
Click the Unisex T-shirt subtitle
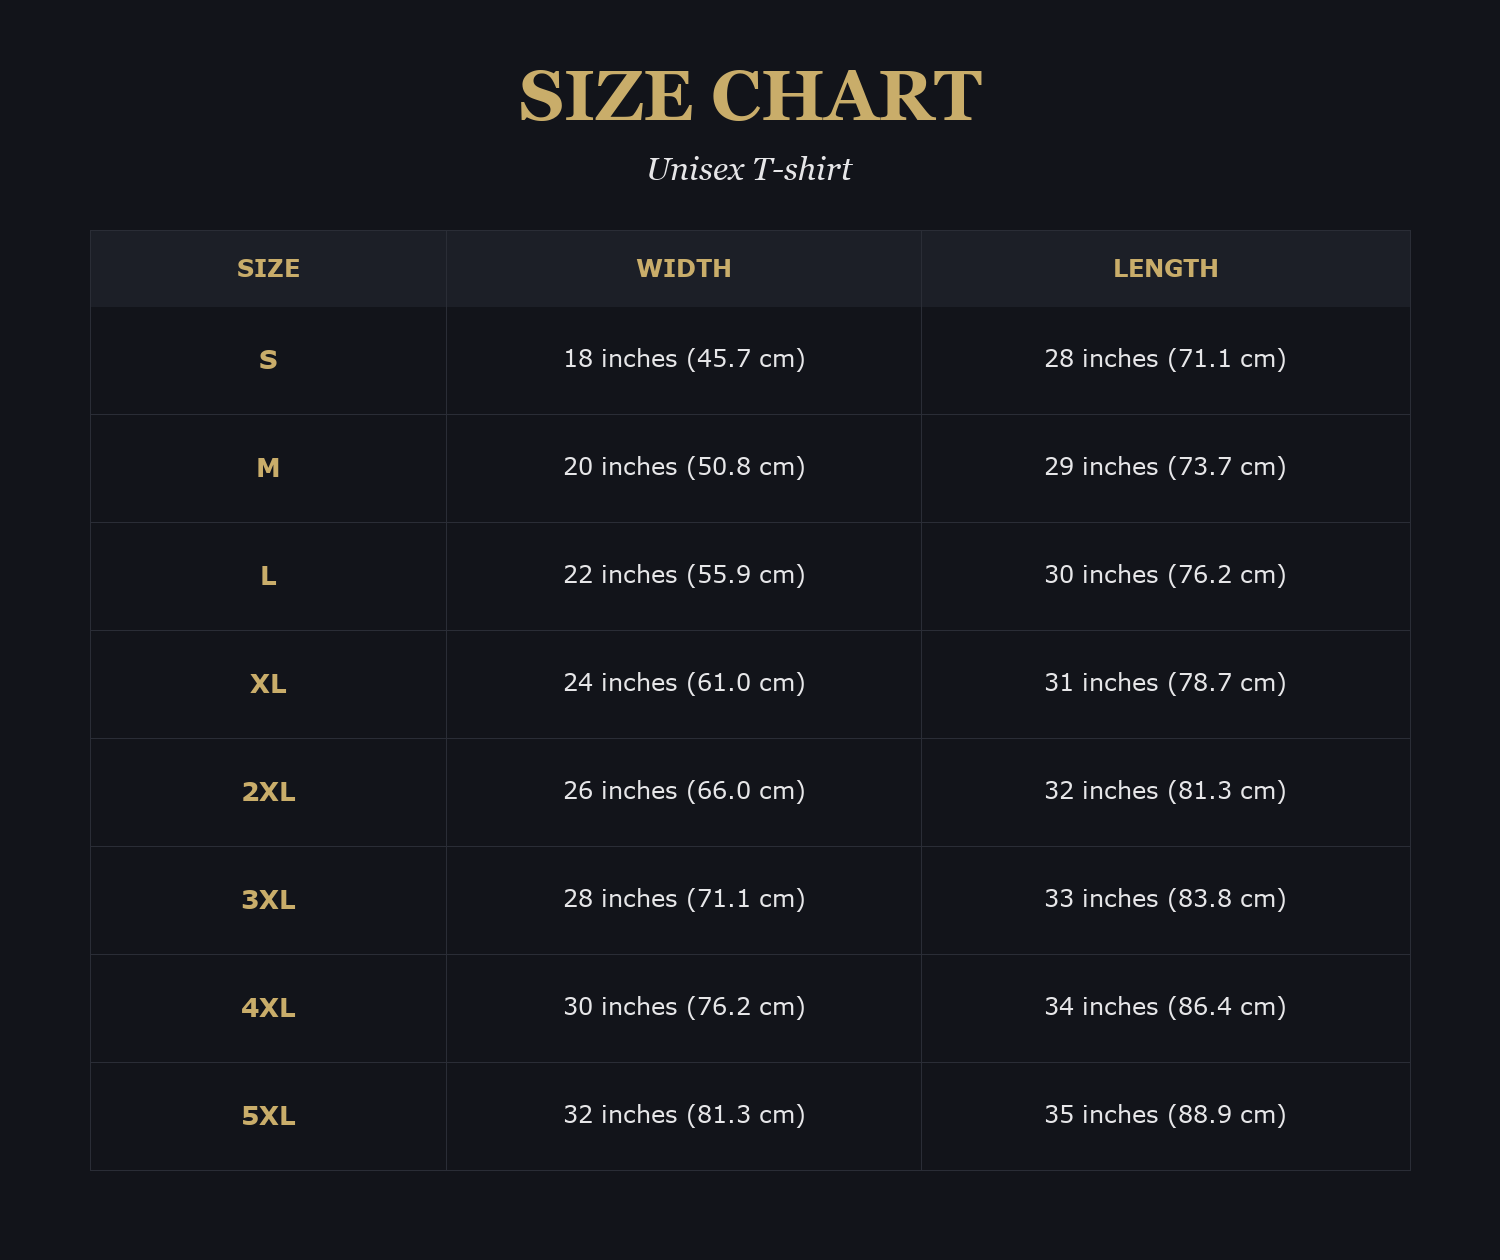750,170
